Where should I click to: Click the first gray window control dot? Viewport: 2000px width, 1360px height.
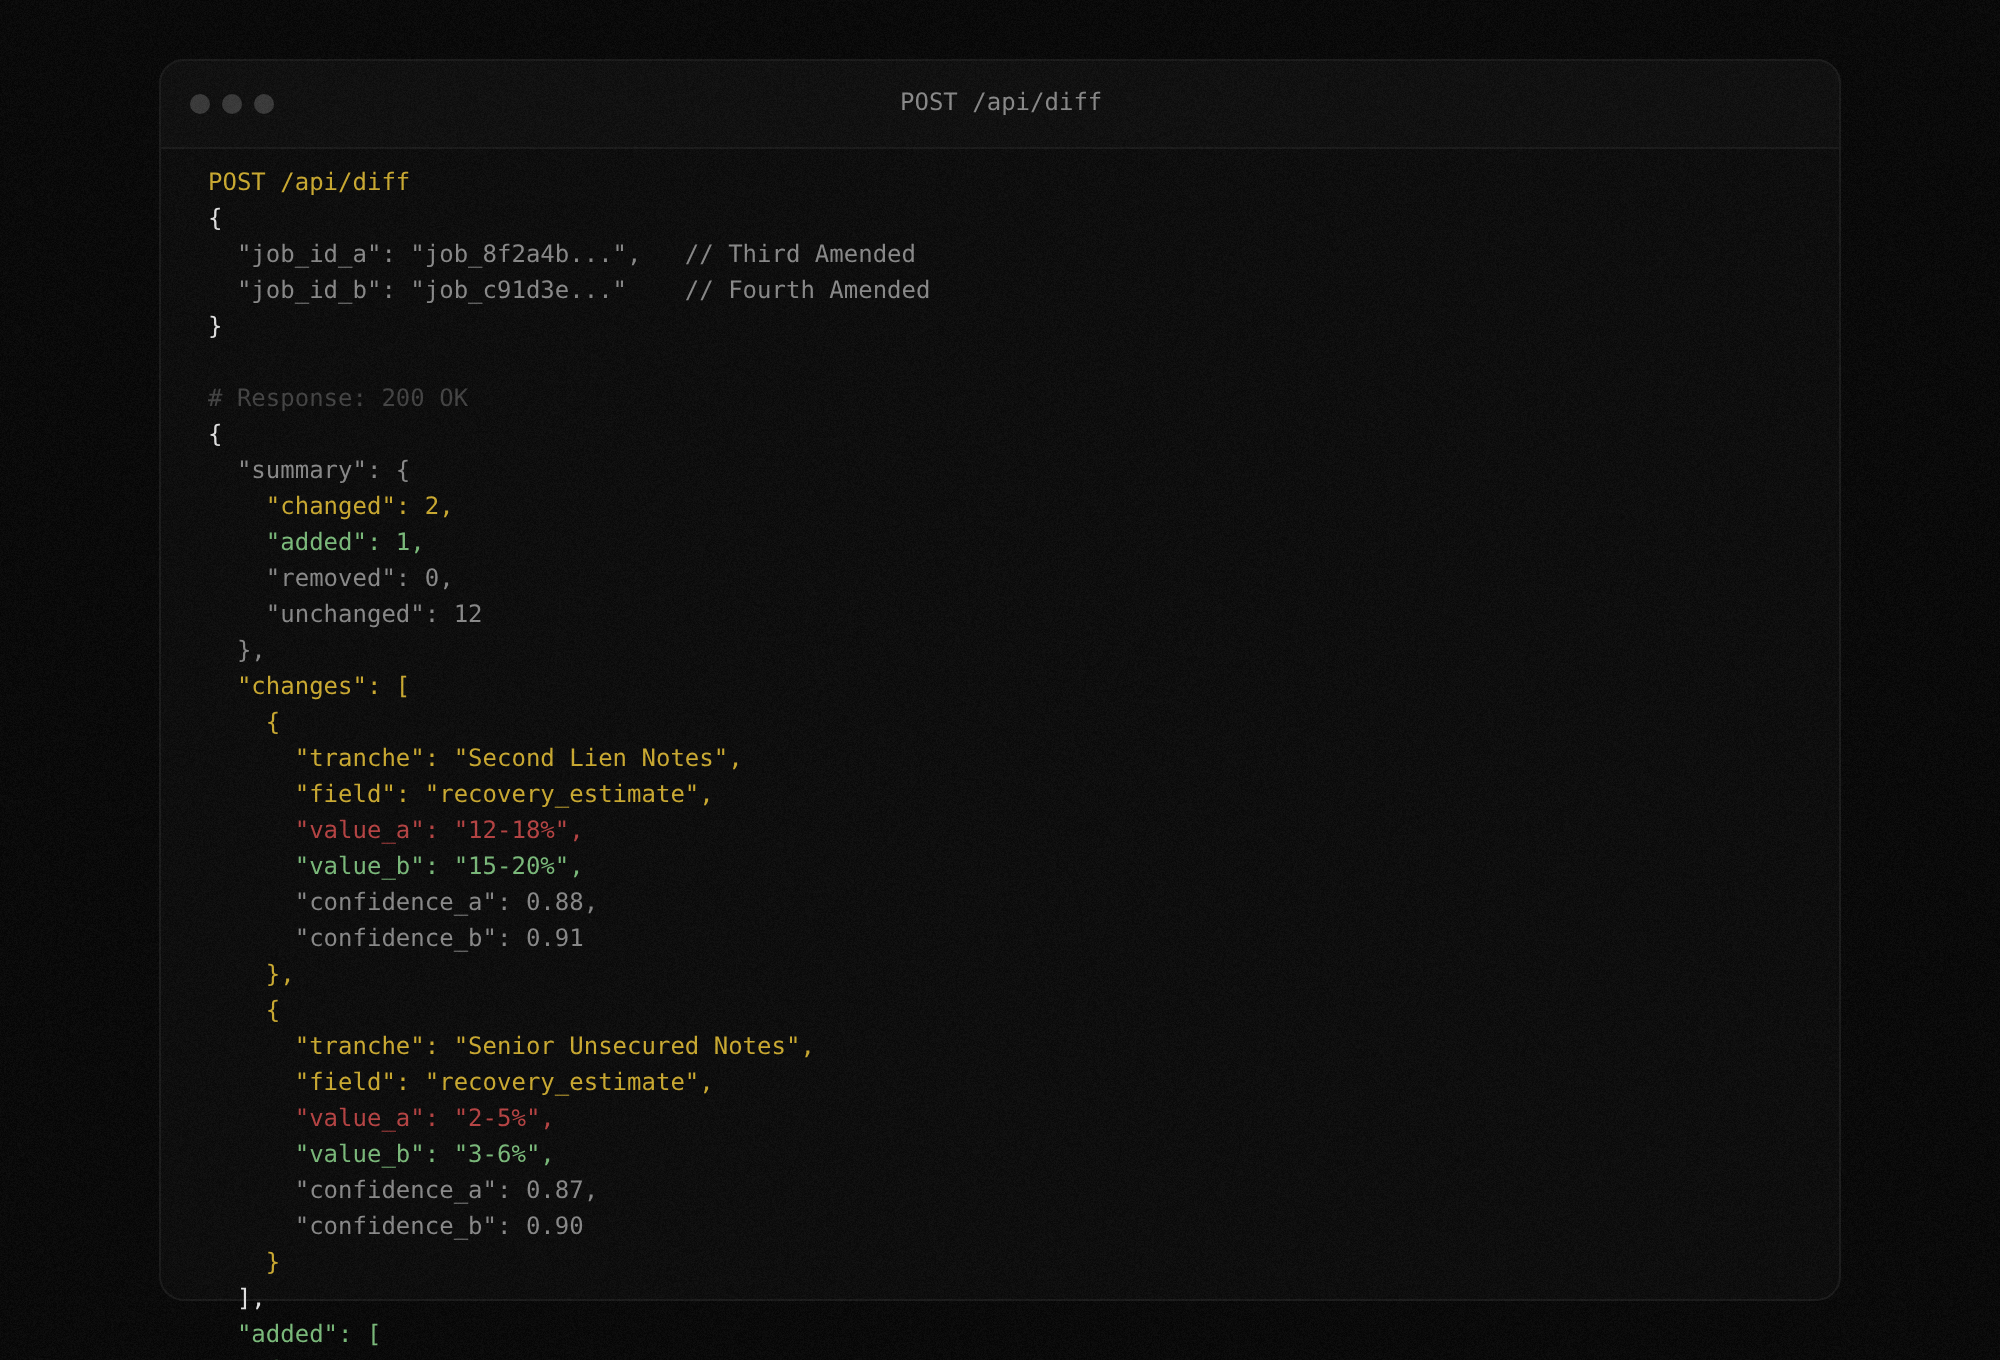coord(200,104)
